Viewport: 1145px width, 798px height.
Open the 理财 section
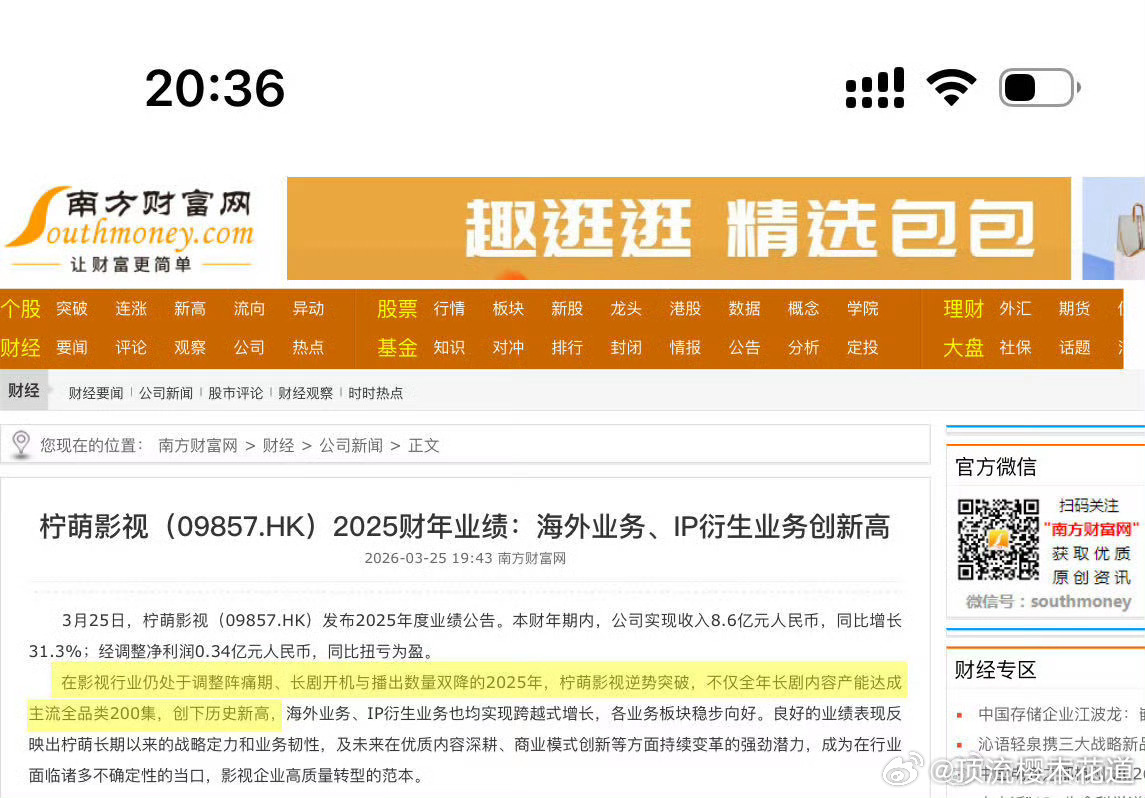pos(961,308)
